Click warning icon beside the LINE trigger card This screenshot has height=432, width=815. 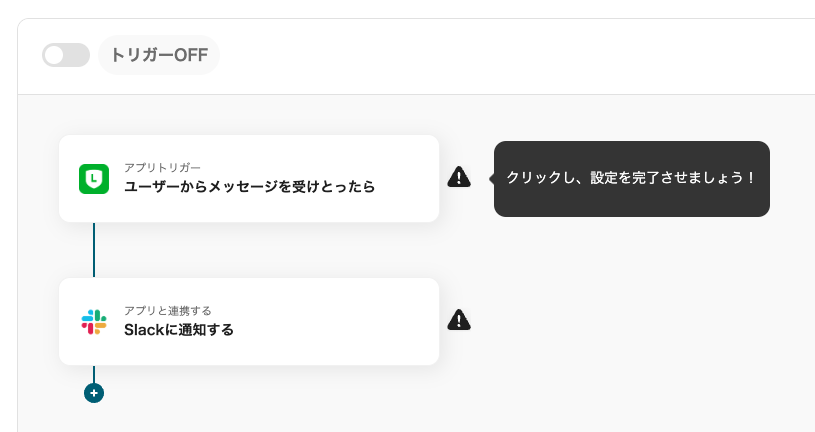click(x=459, y=177)
